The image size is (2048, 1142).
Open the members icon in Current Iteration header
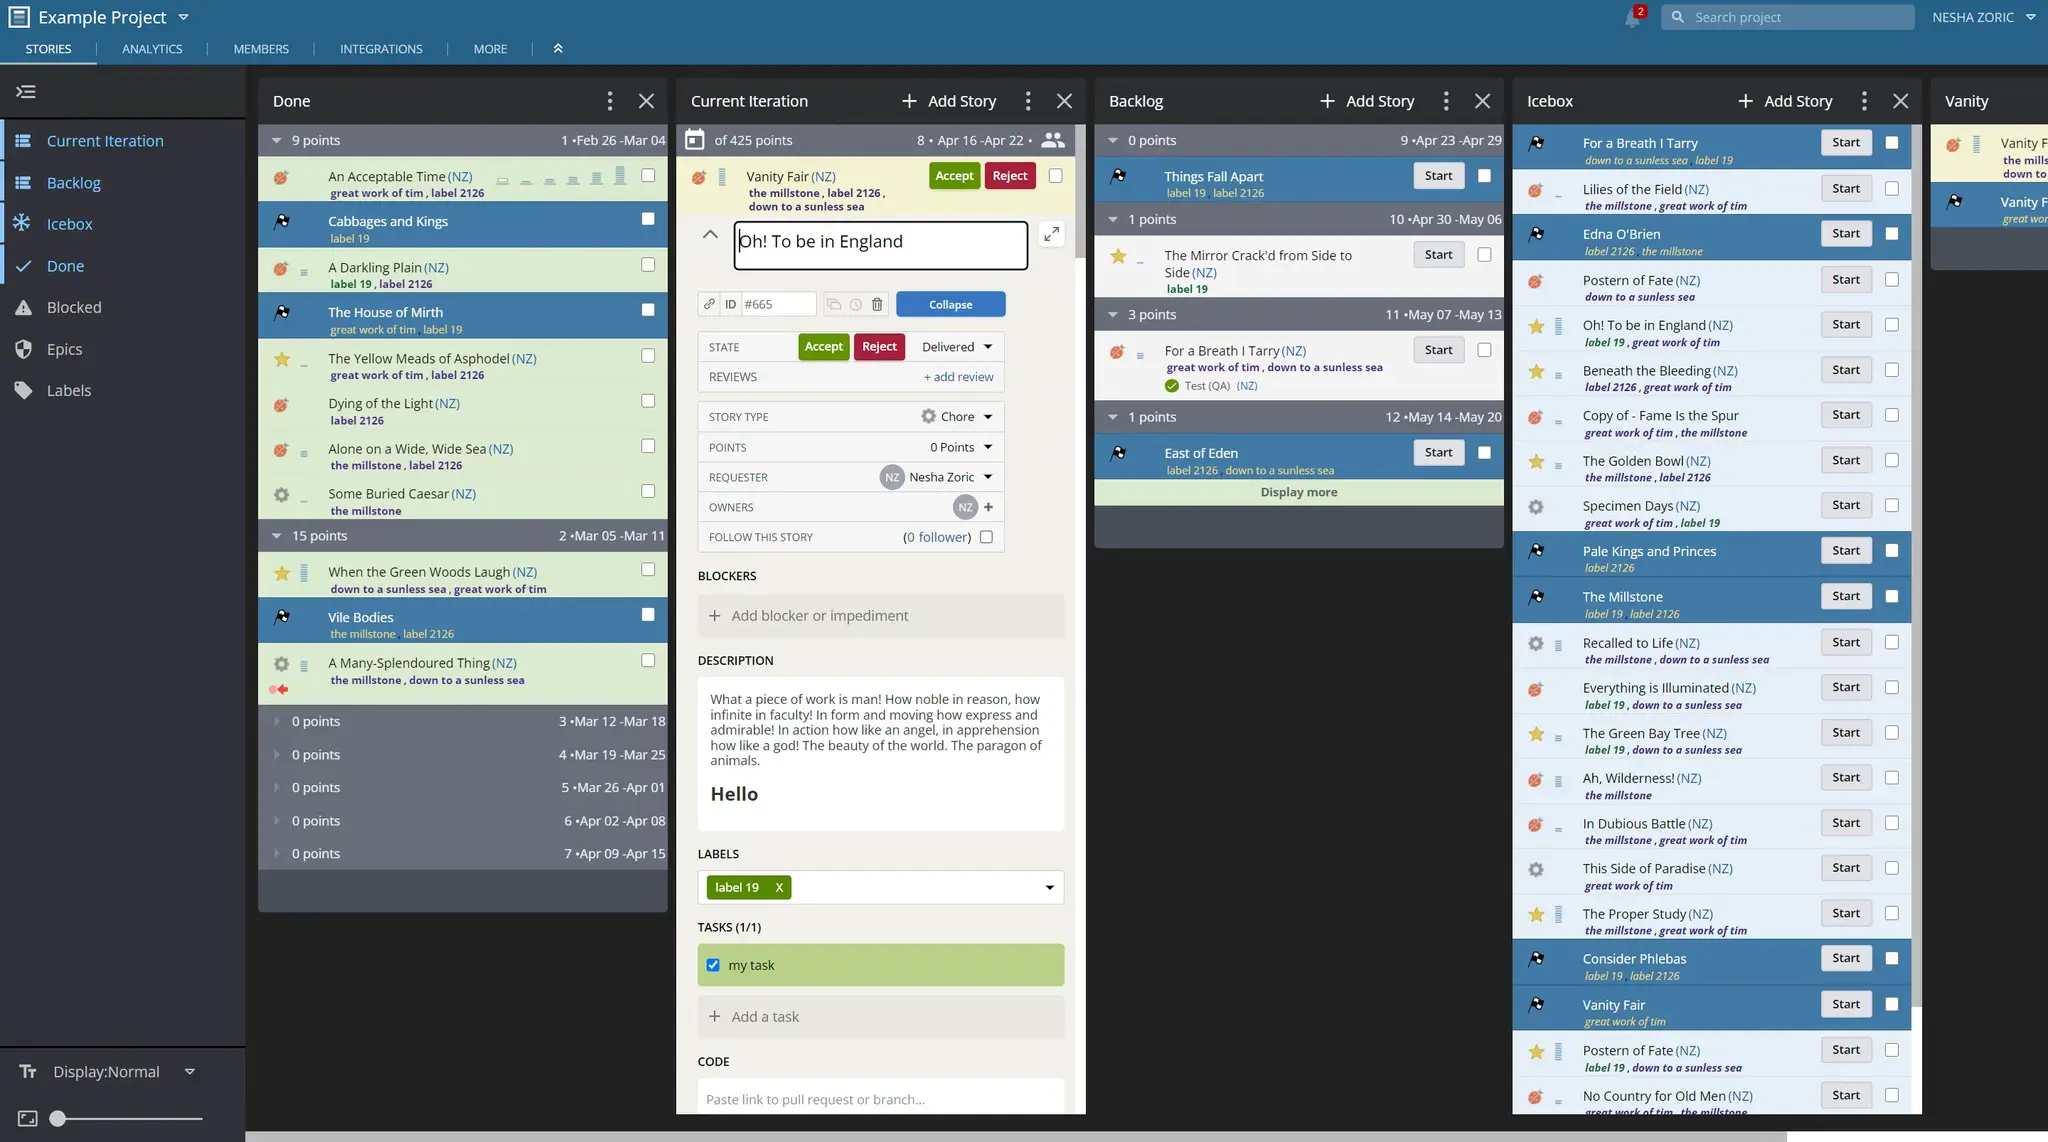(x=1053, y=140)
